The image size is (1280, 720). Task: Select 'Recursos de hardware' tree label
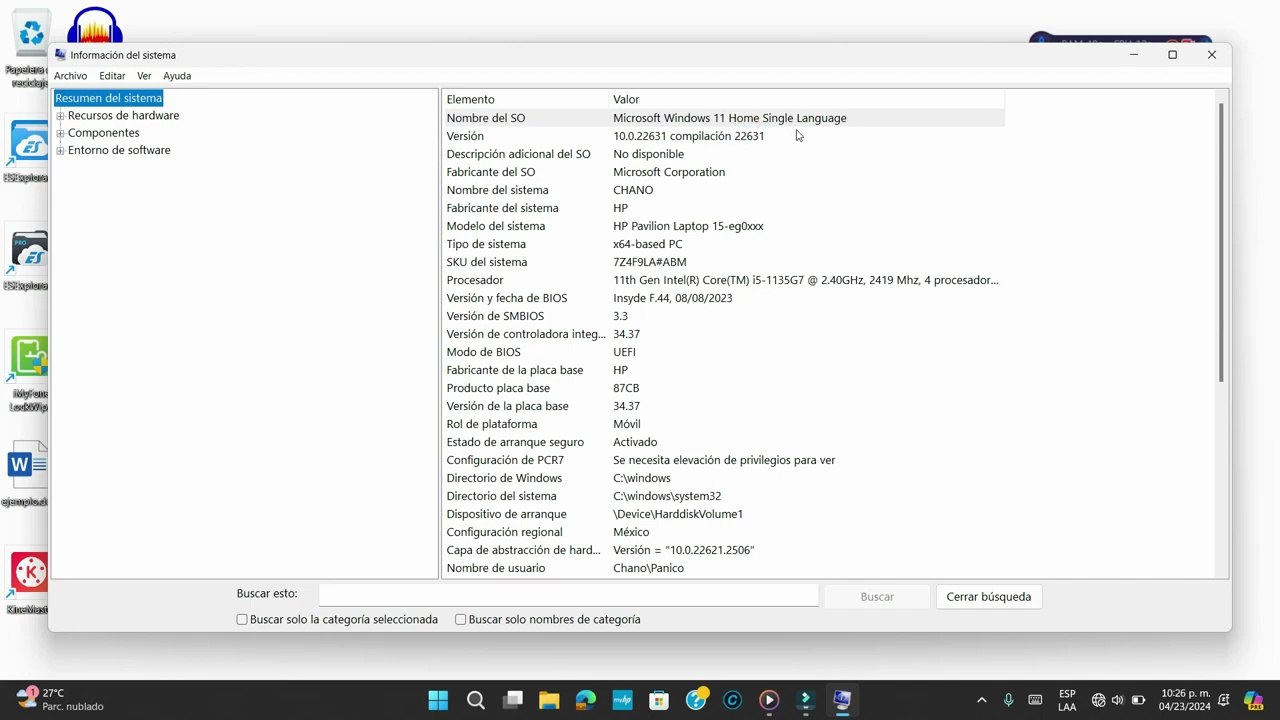pos(123,116)
